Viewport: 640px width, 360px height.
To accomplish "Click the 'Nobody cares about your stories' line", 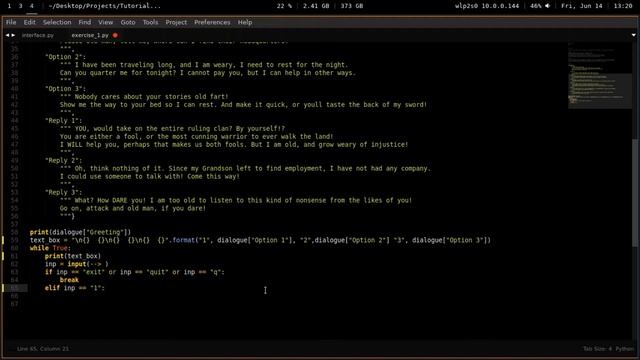I will (x=144, y=97).
